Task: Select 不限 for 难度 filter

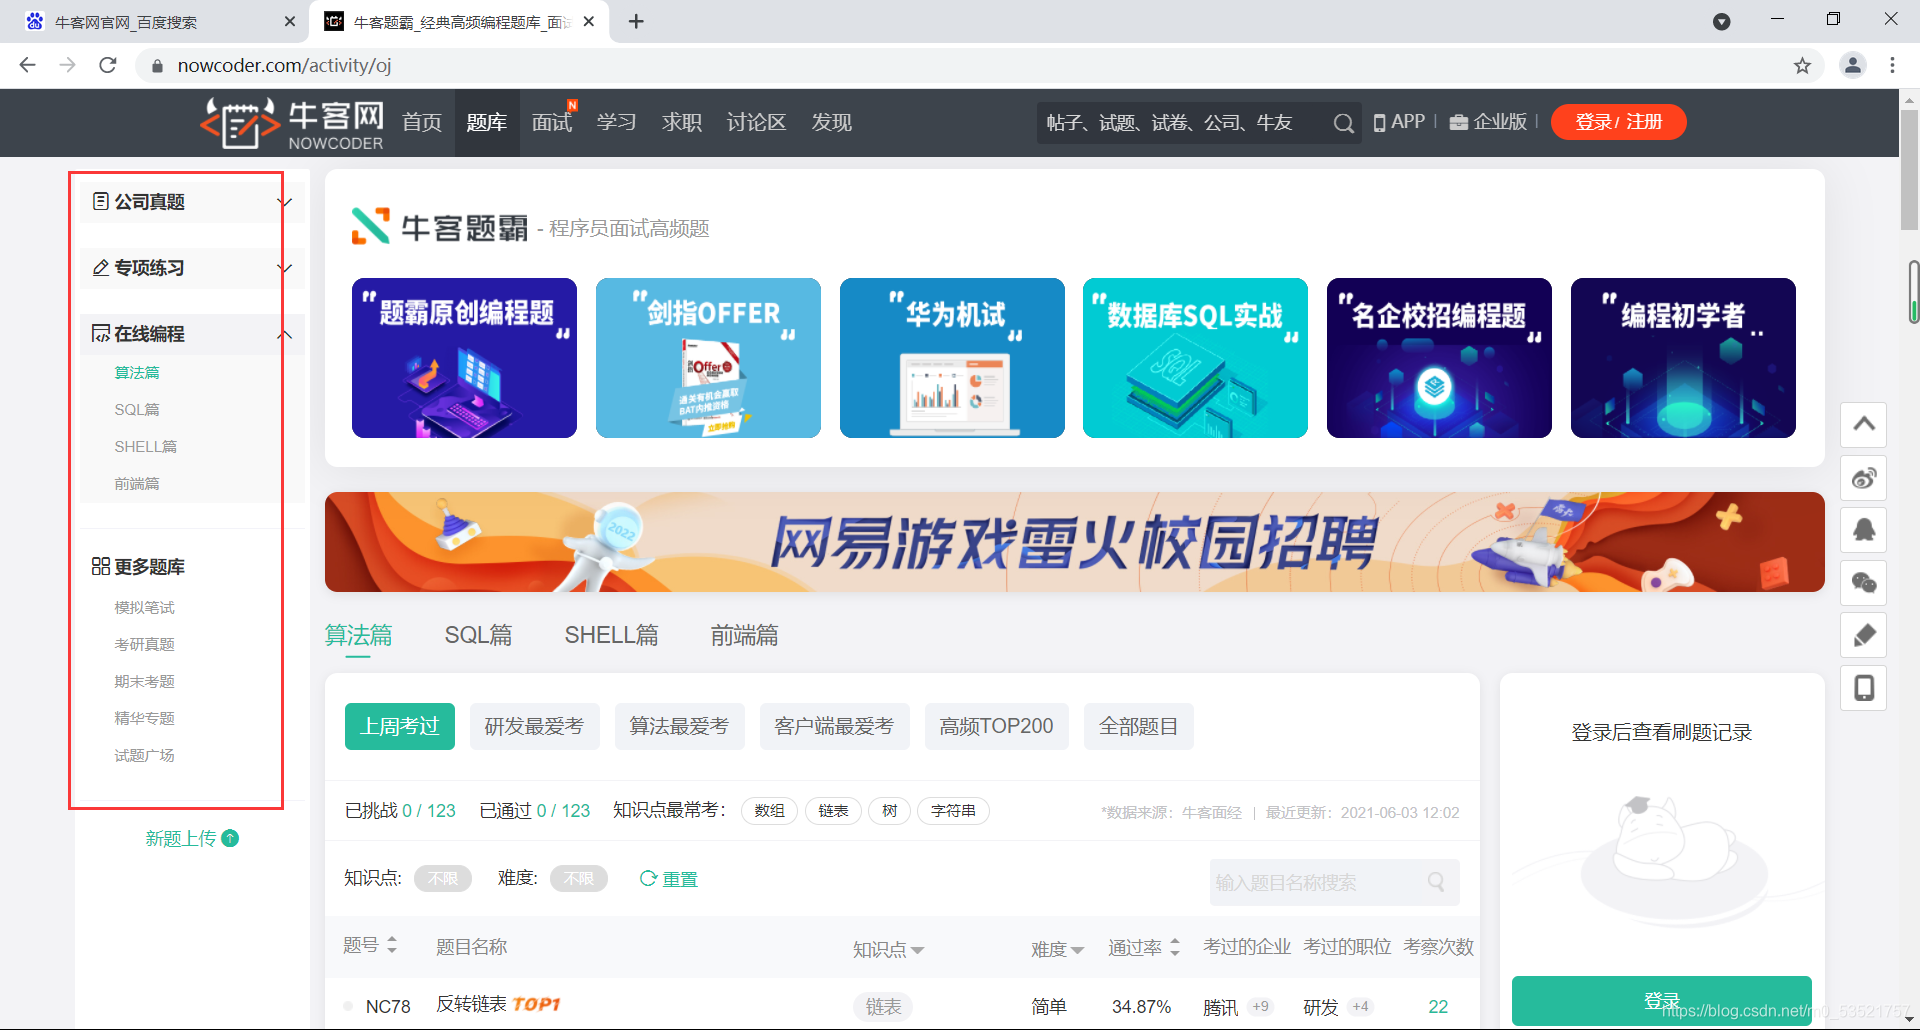Action: tap(579, 879)
